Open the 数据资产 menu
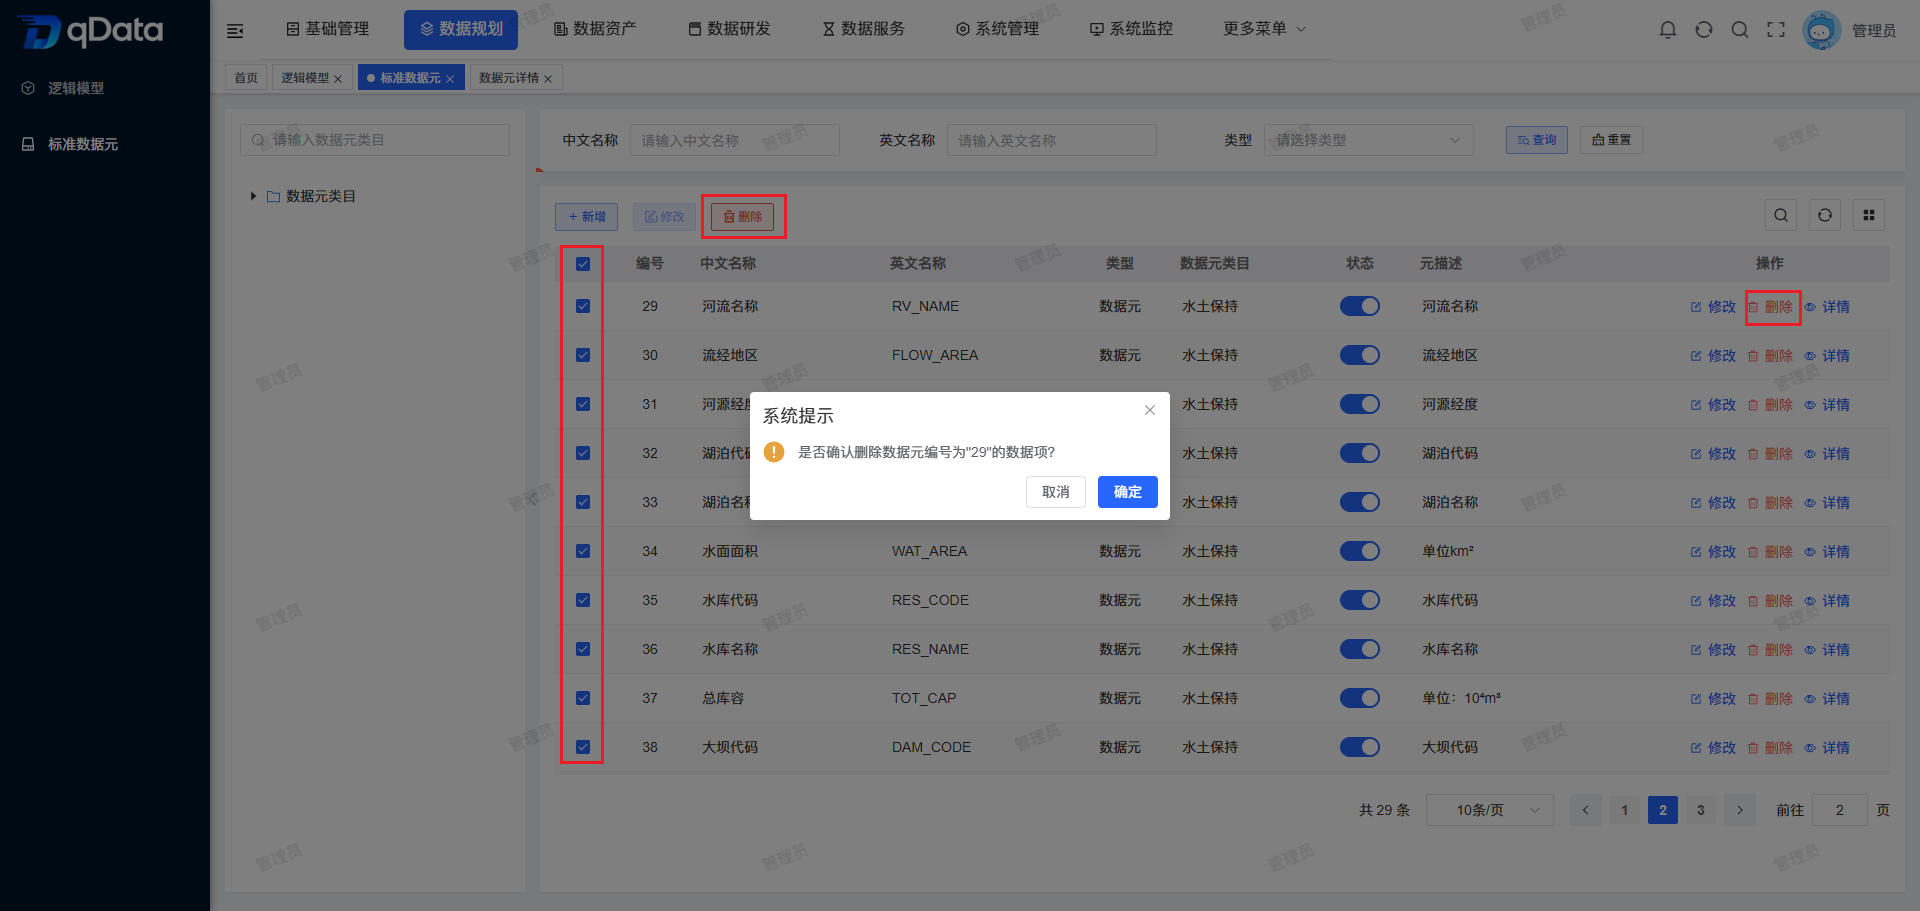The image size is (1920, 911). click(x=595, y=29)
